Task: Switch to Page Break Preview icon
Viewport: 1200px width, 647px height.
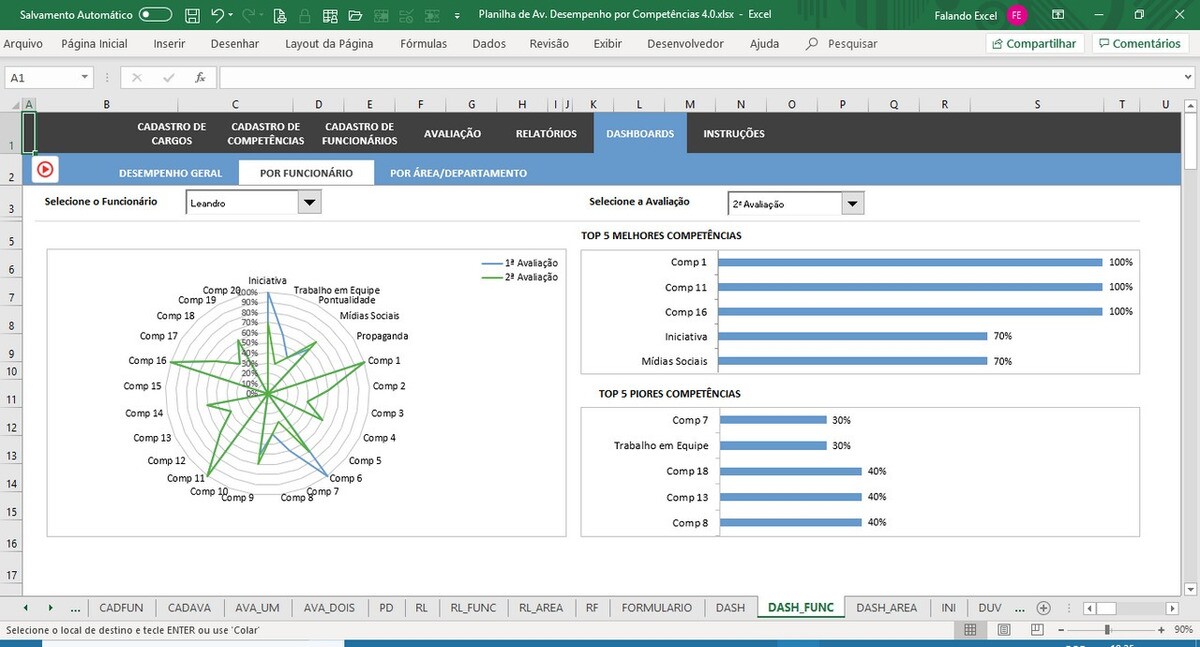Action: [x=1038, y=630]
